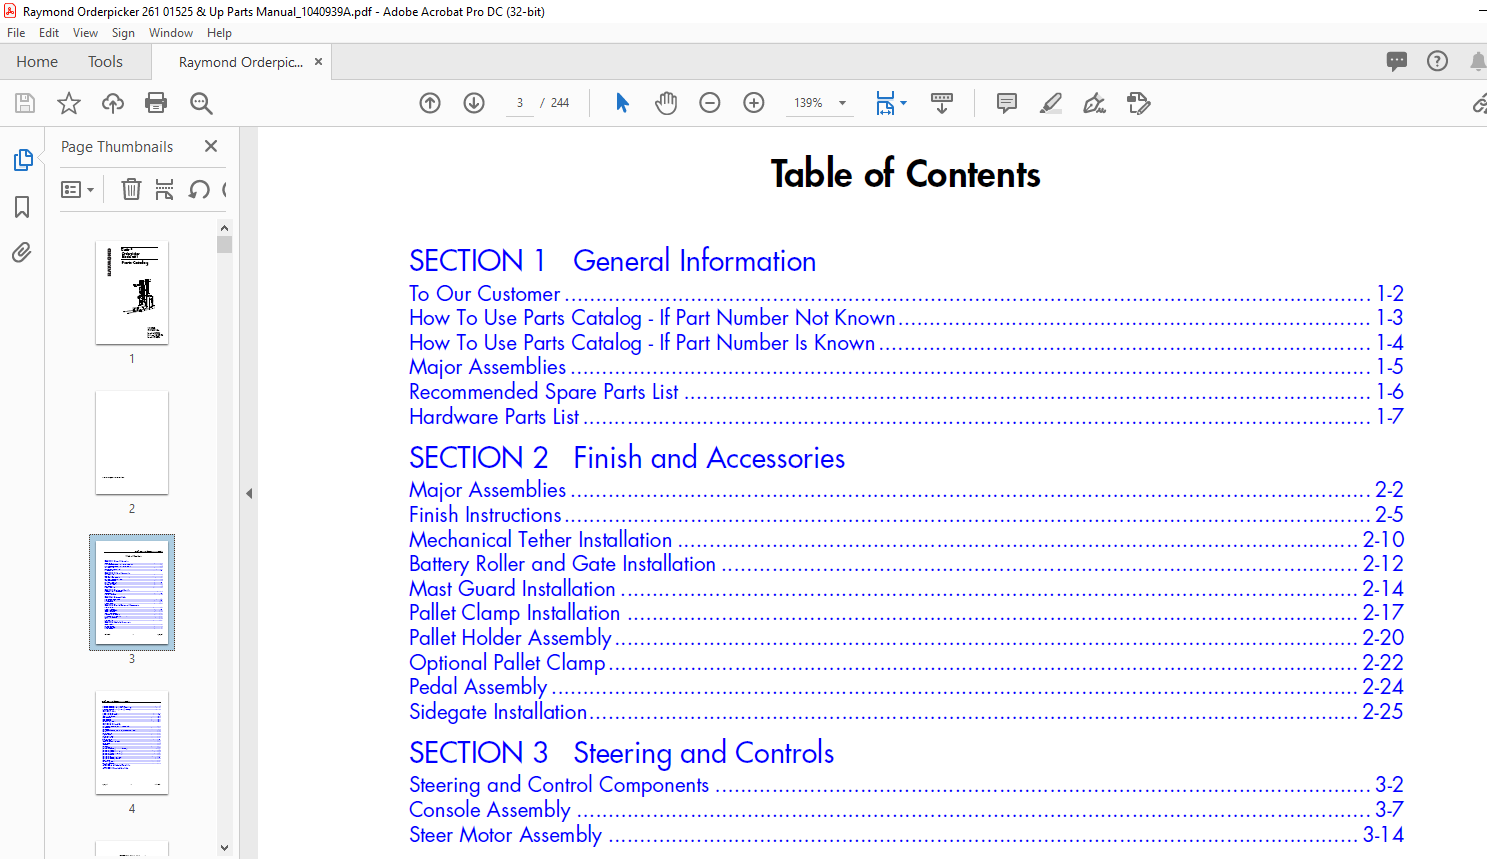
Task: Click the cloud upload share icon
Action: (113, 103)
